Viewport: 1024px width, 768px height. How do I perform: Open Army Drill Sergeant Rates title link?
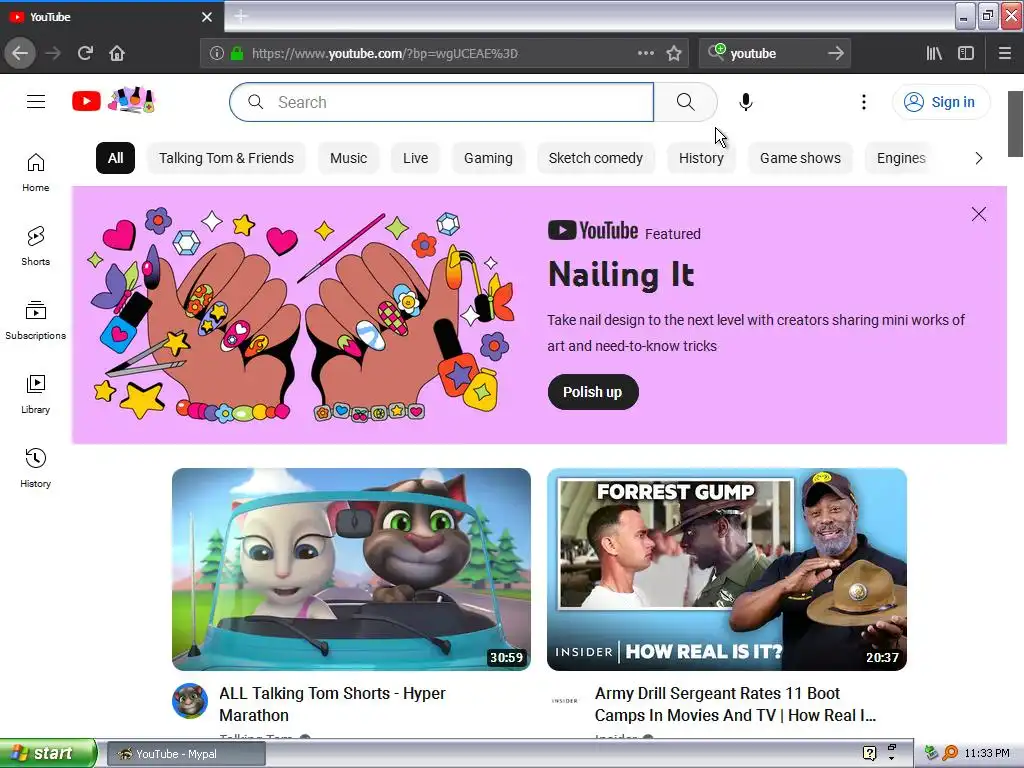click(735, 704)
